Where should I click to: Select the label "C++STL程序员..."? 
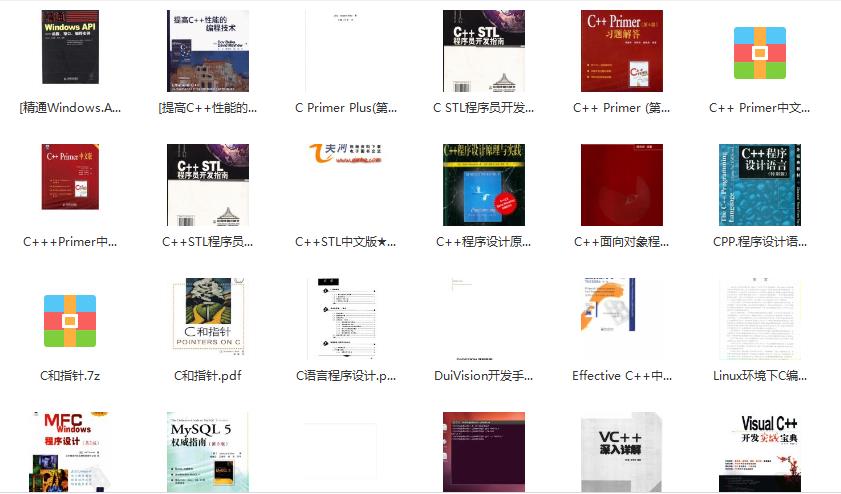208,242
